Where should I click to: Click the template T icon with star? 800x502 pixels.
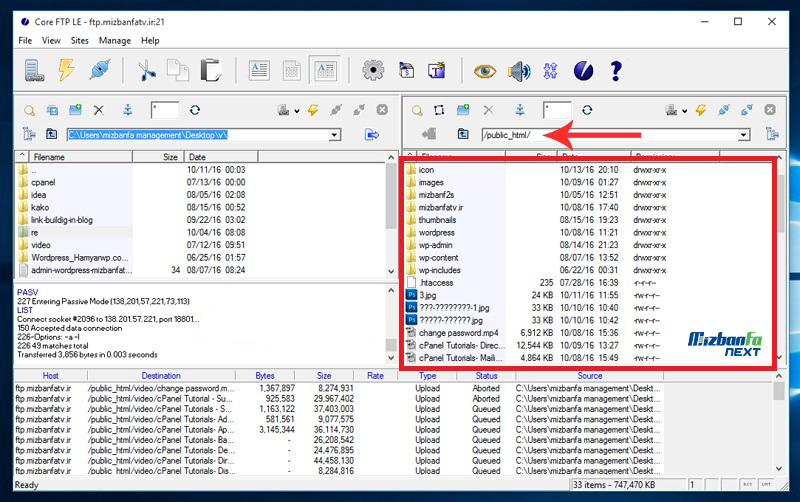(x=437, y=70)
